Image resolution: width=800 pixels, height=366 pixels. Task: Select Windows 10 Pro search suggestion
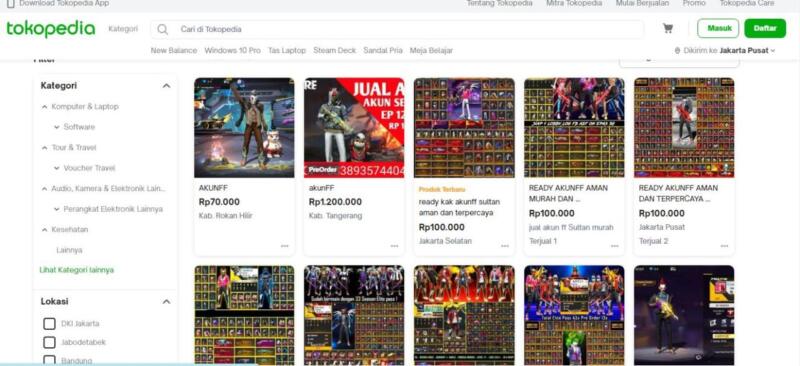pyautogui.click(x=232, y=51)
